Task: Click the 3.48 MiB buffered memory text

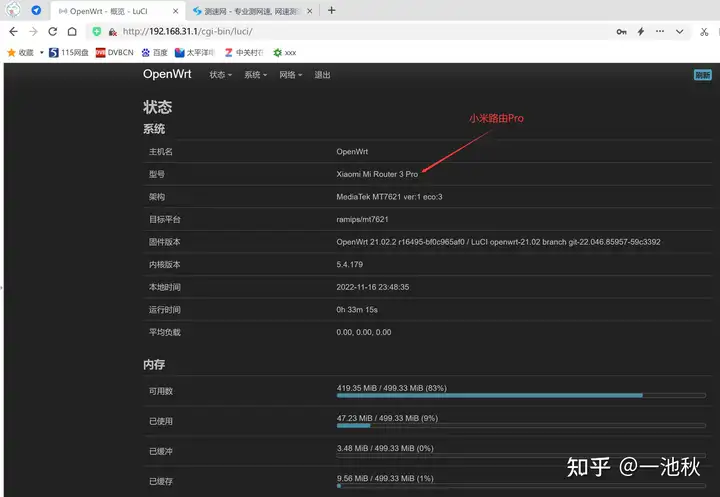Action: pos(385,448)
